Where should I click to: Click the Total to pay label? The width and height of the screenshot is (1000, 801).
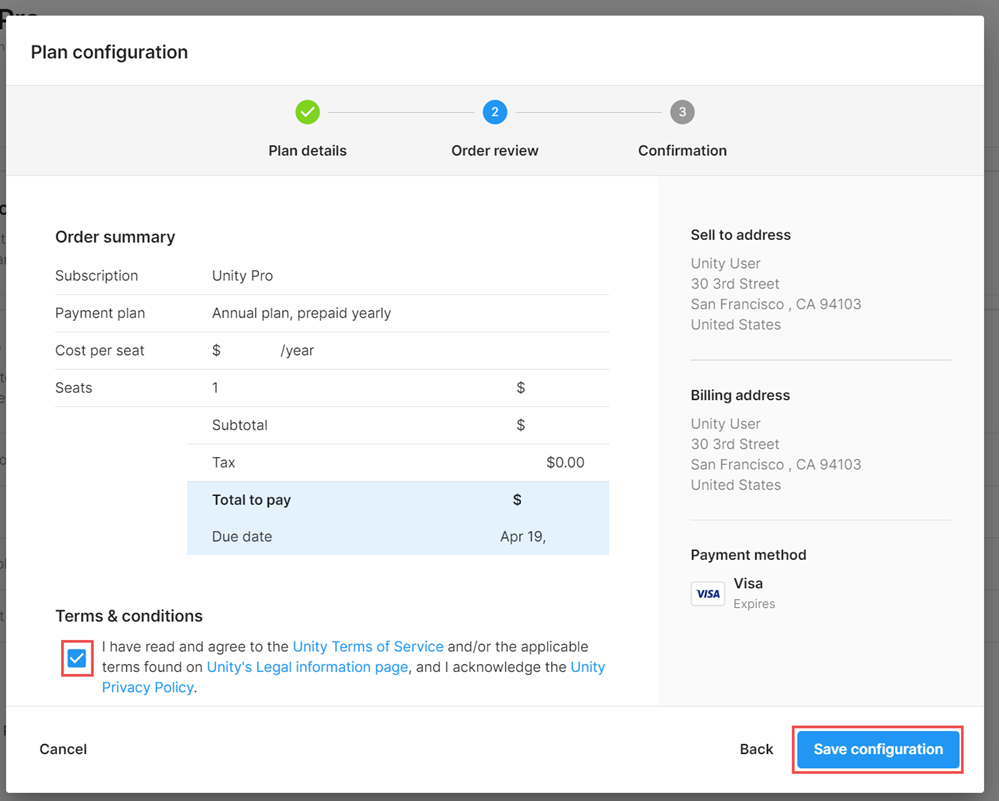(x=251, y=500)
